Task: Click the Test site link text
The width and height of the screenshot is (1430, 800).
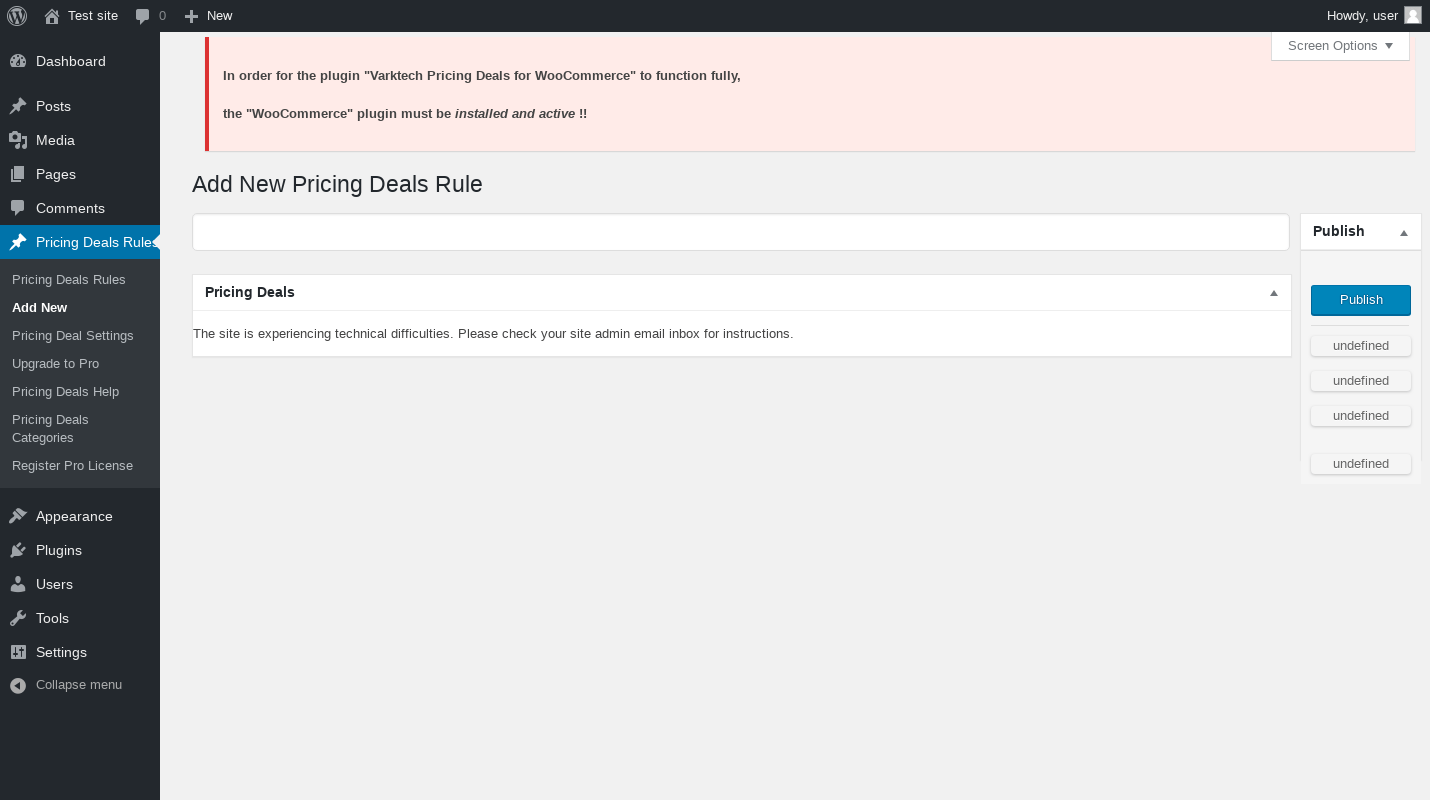Action: (x=93, y=16)
